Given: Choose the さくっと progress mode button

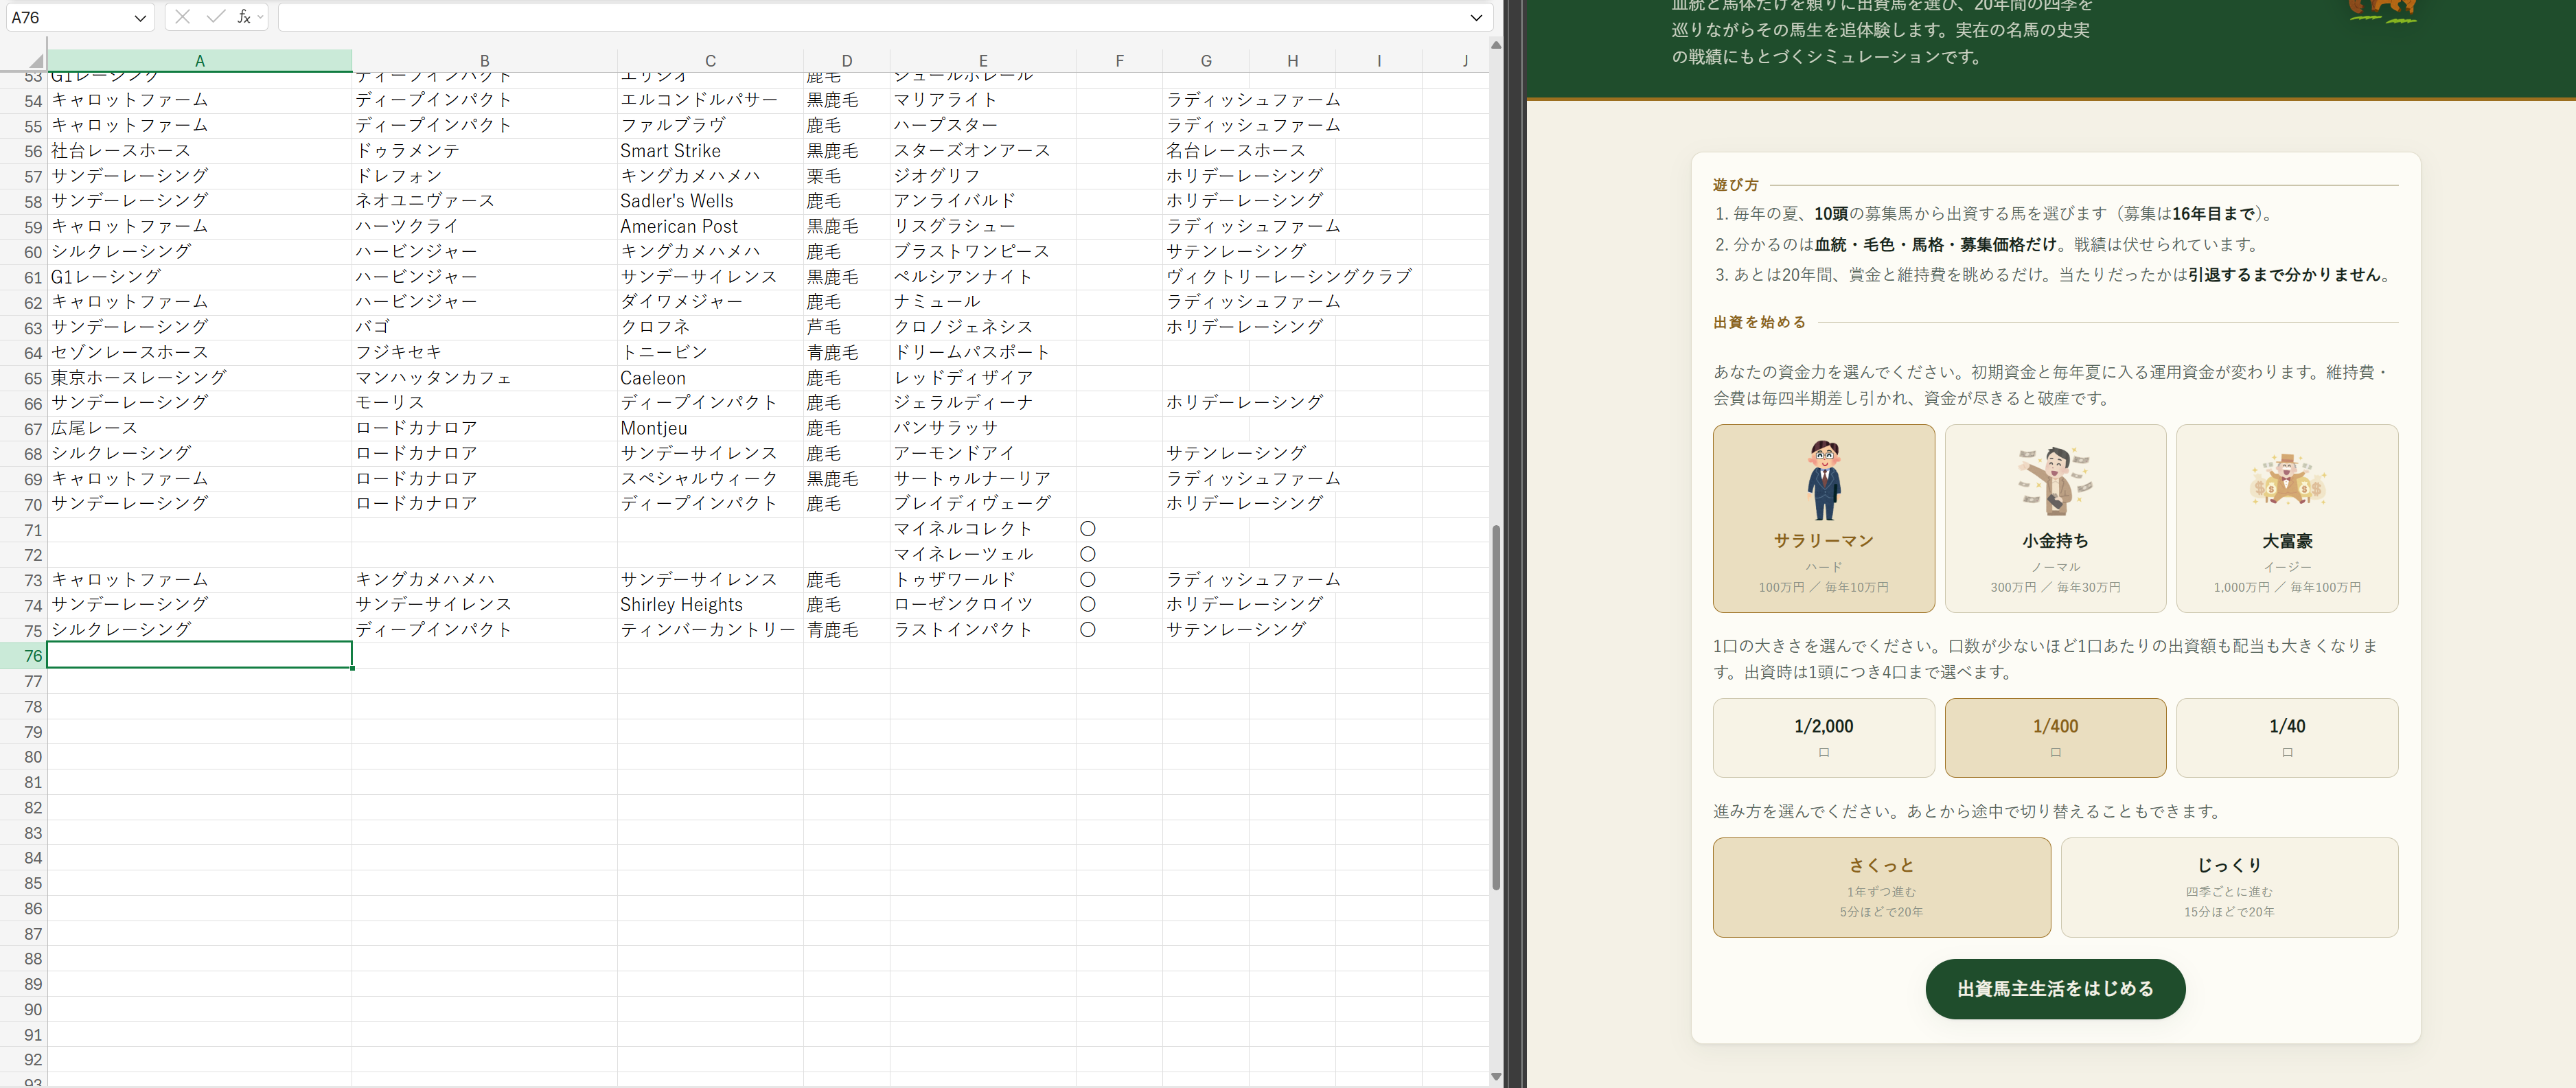Looking at the screenshot, I should pyautogui.click(x=1881, y=887).
